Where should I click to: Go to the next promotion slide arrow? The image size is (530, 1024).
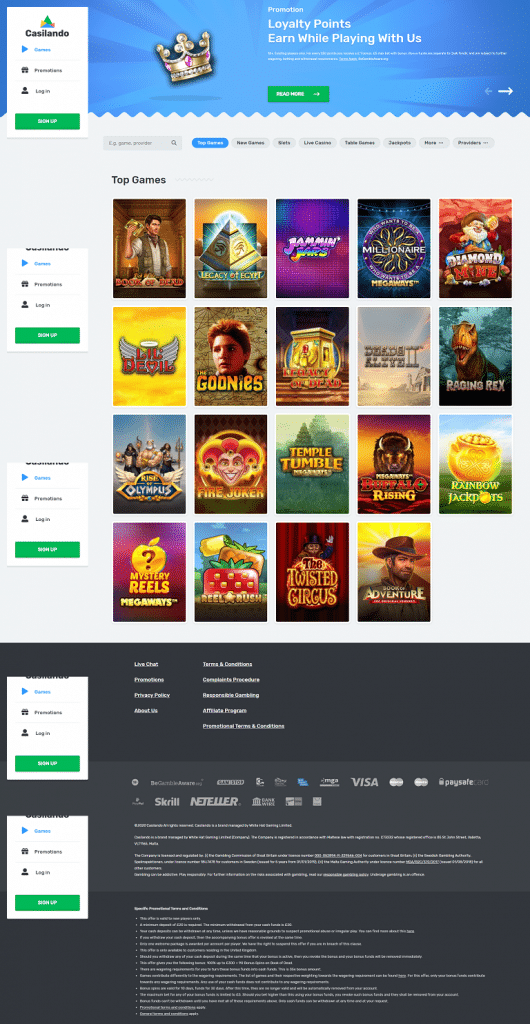click(x=506, y=91)
